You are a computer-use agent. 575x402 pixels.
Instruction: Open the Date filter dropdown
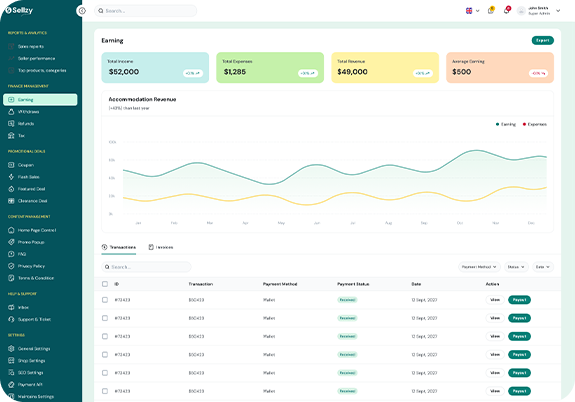(543, 267)
